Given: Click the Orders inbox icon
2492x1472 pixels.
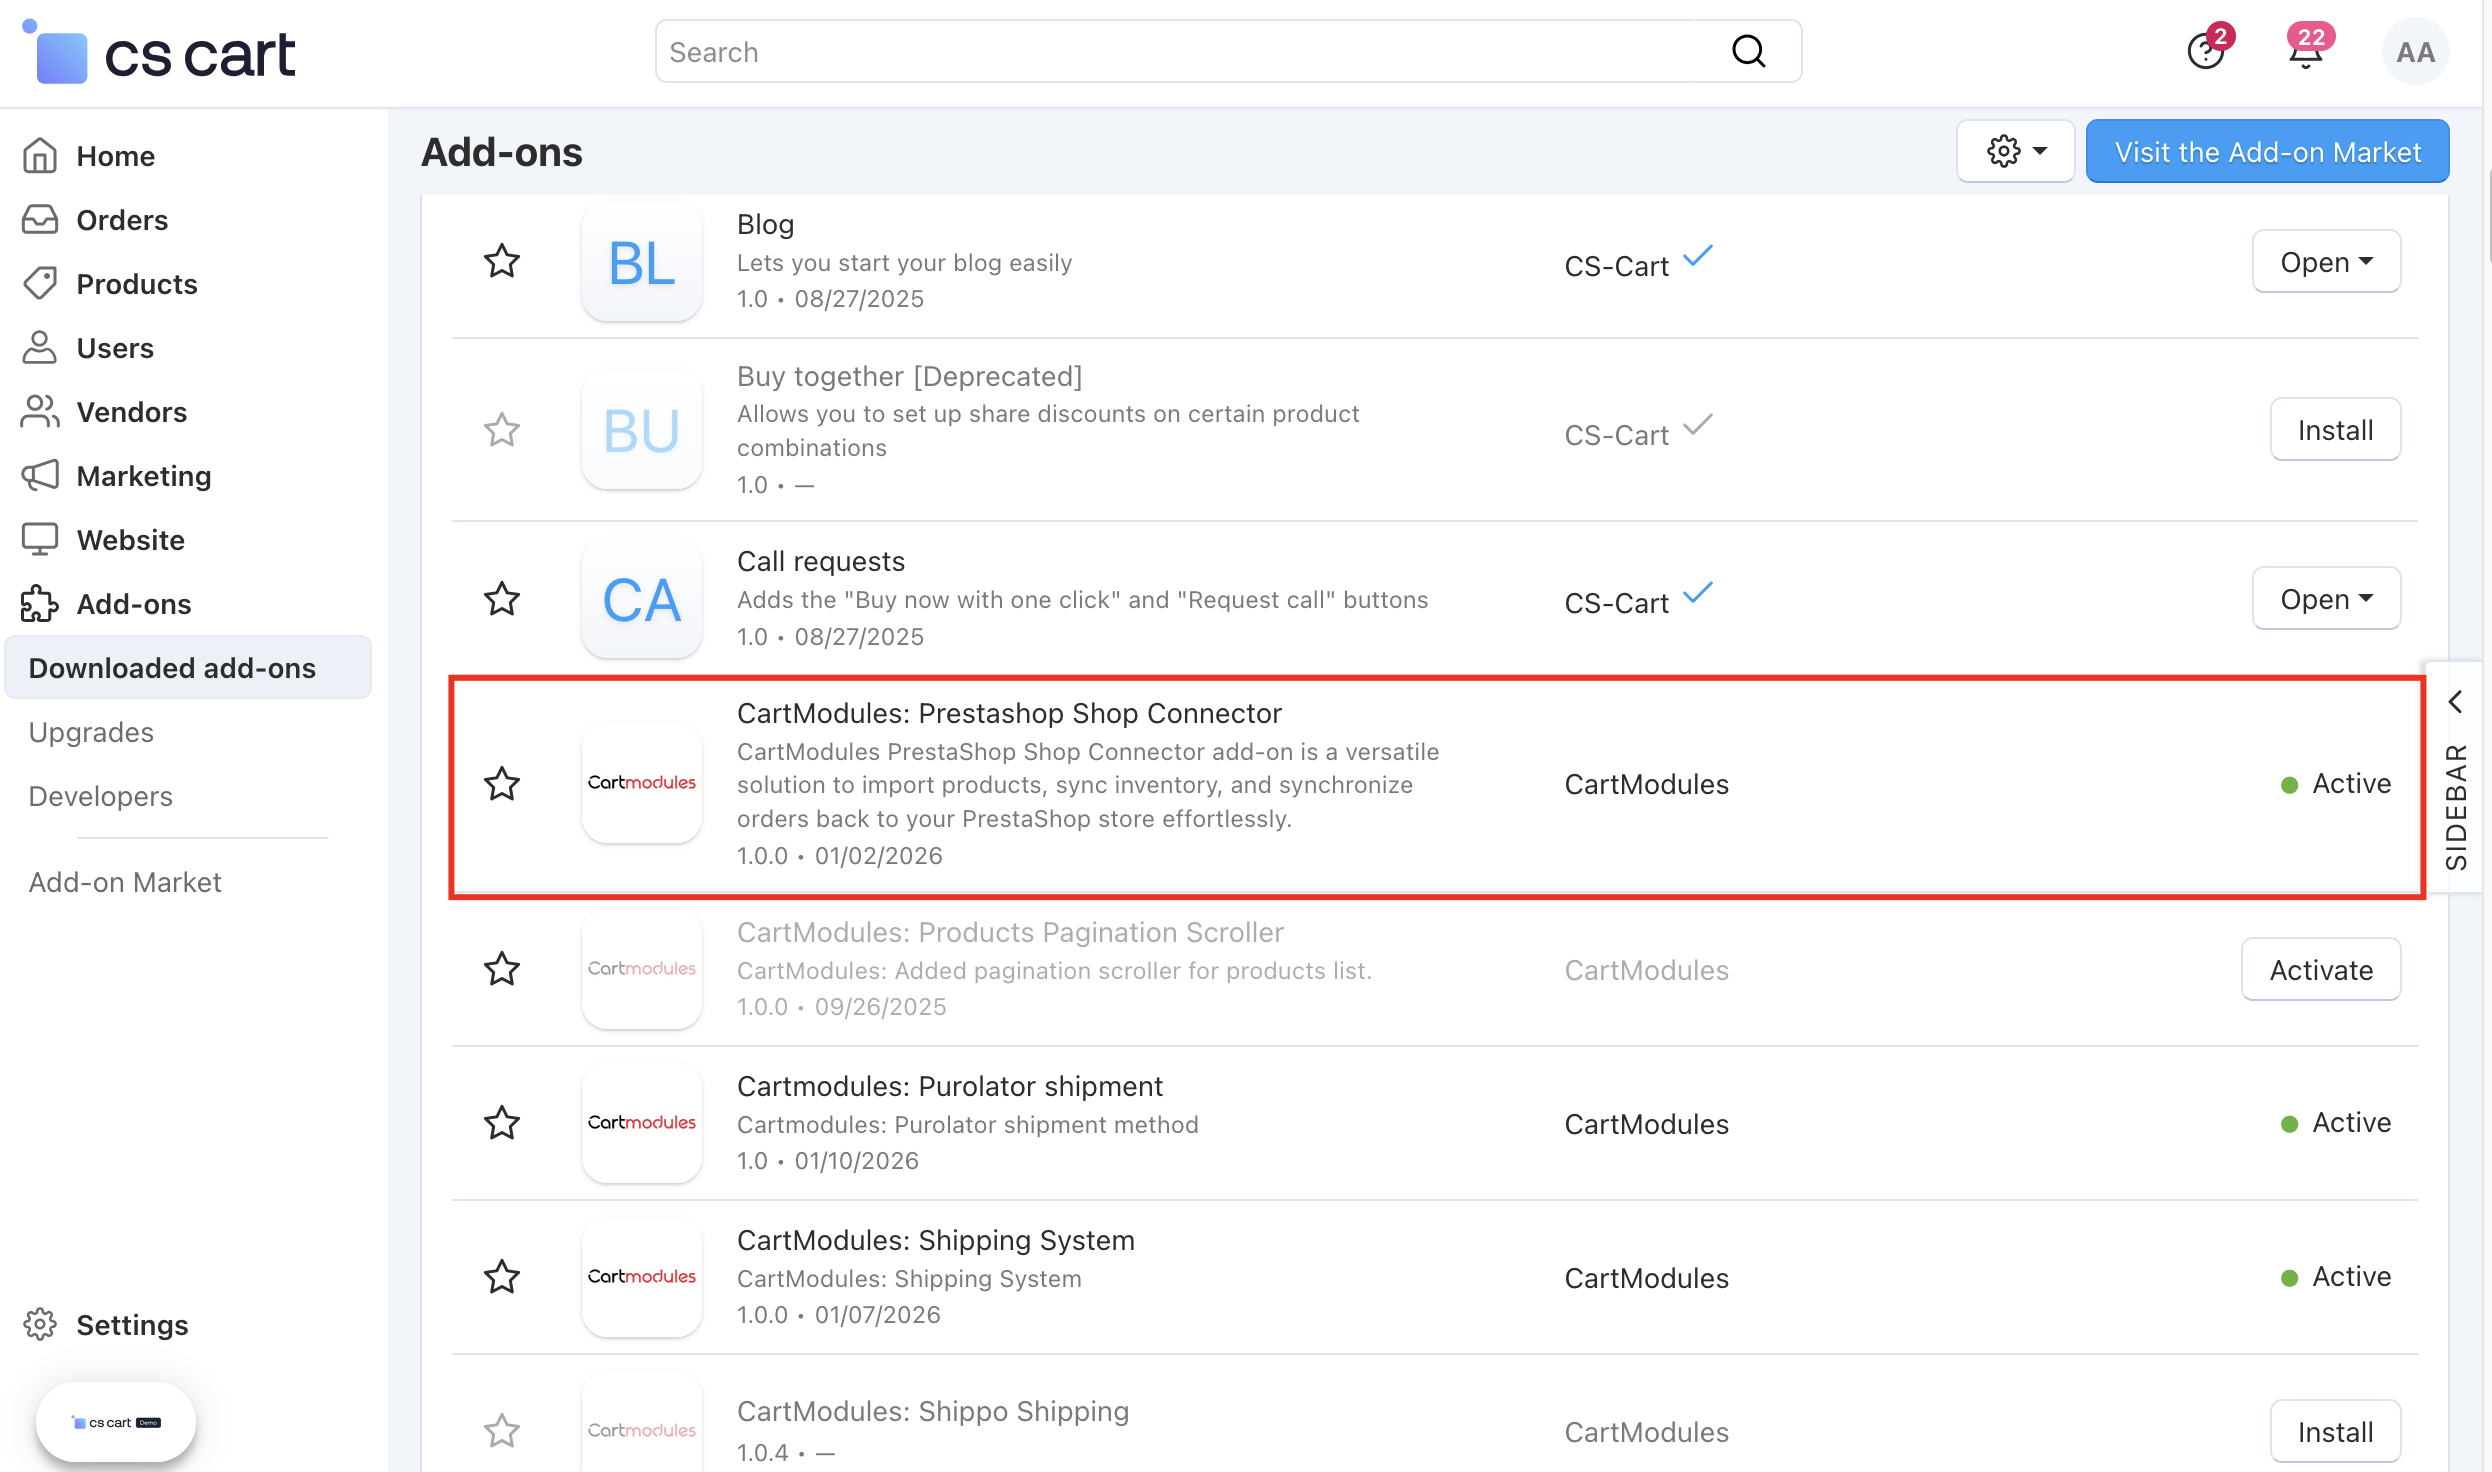Looking at the screenshot, I should click(40, 220).
